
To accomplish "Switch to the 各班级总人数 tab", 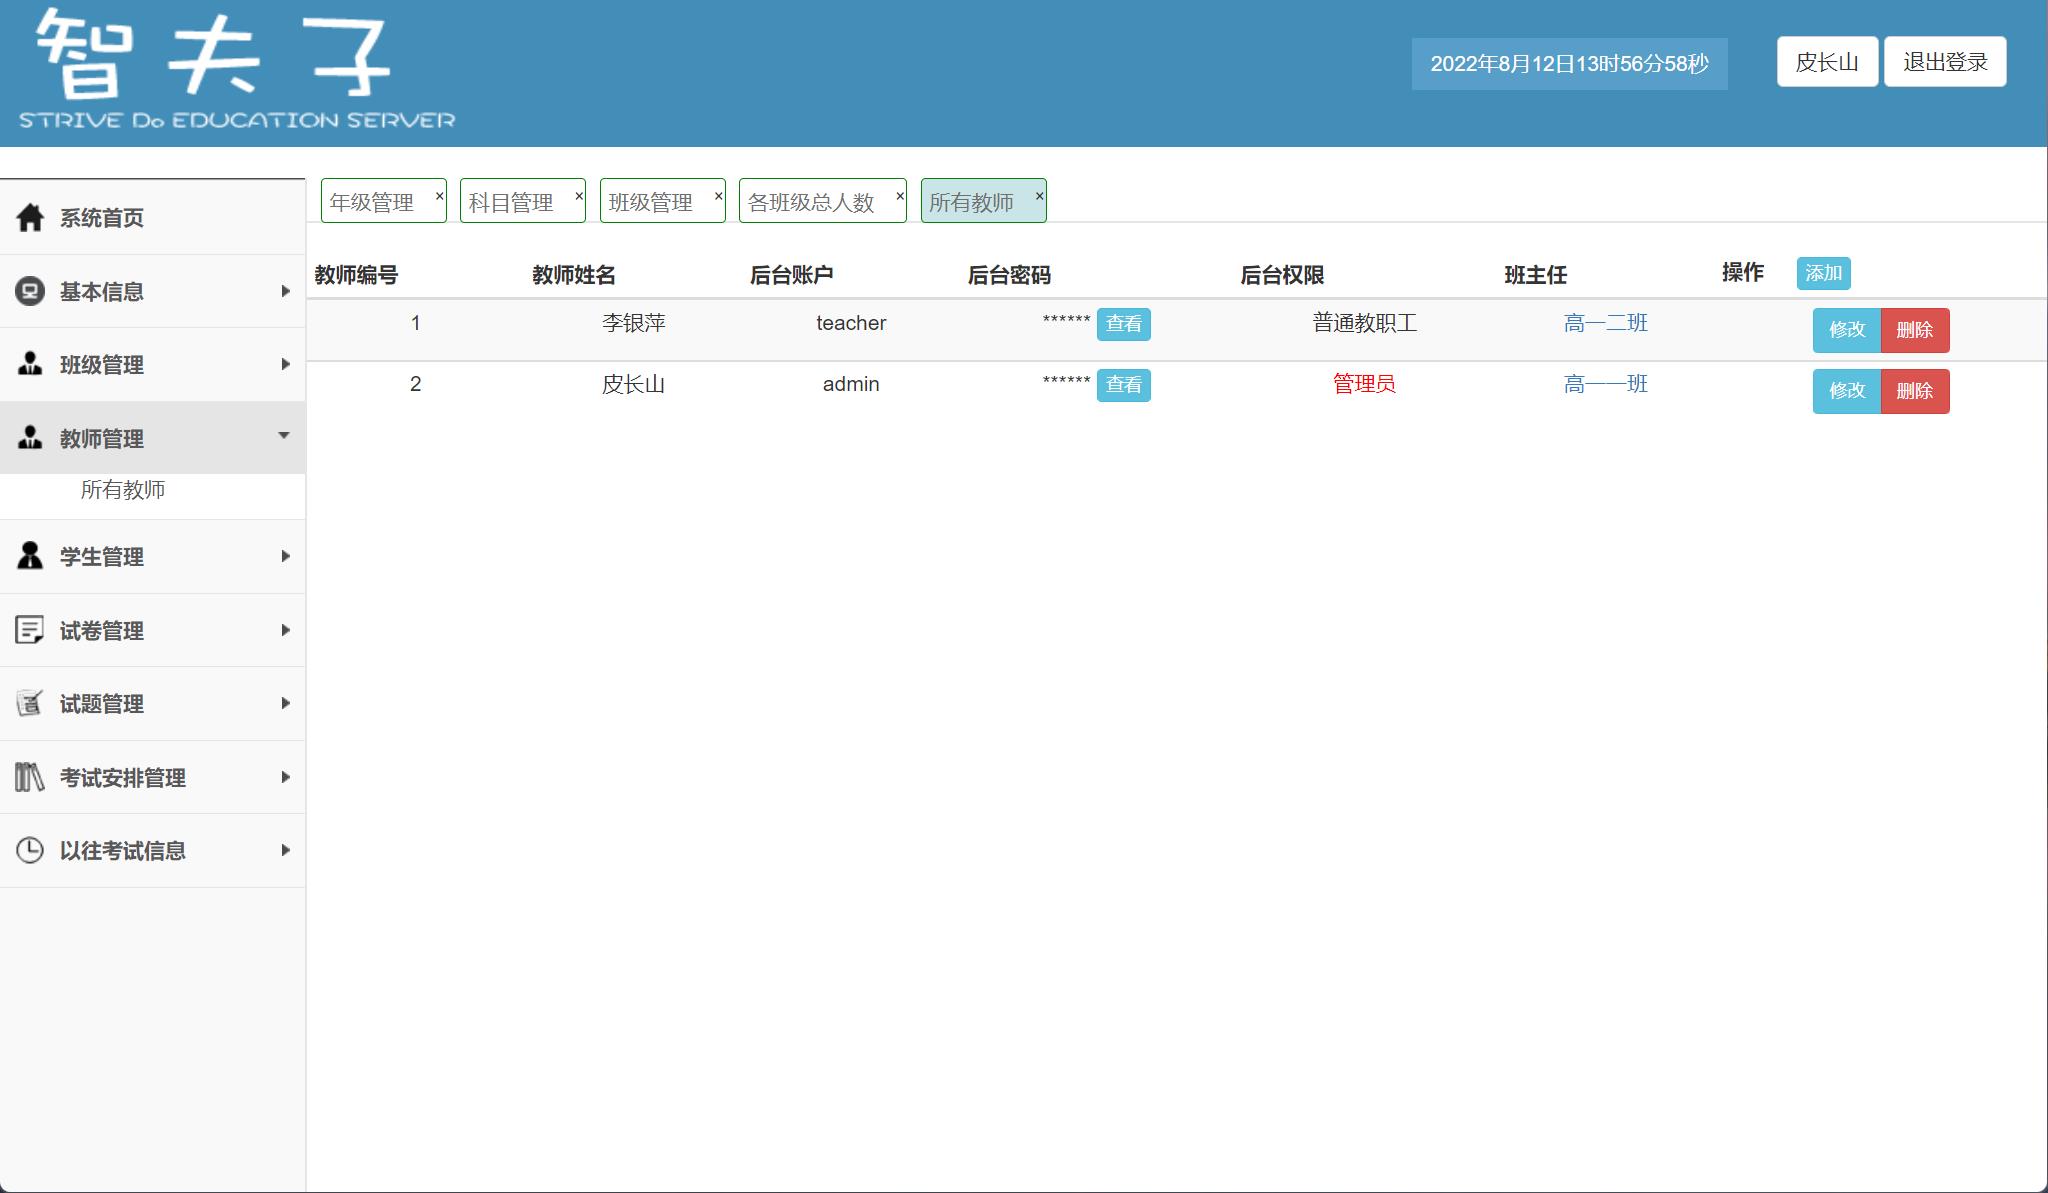I will tap(810, 200).
